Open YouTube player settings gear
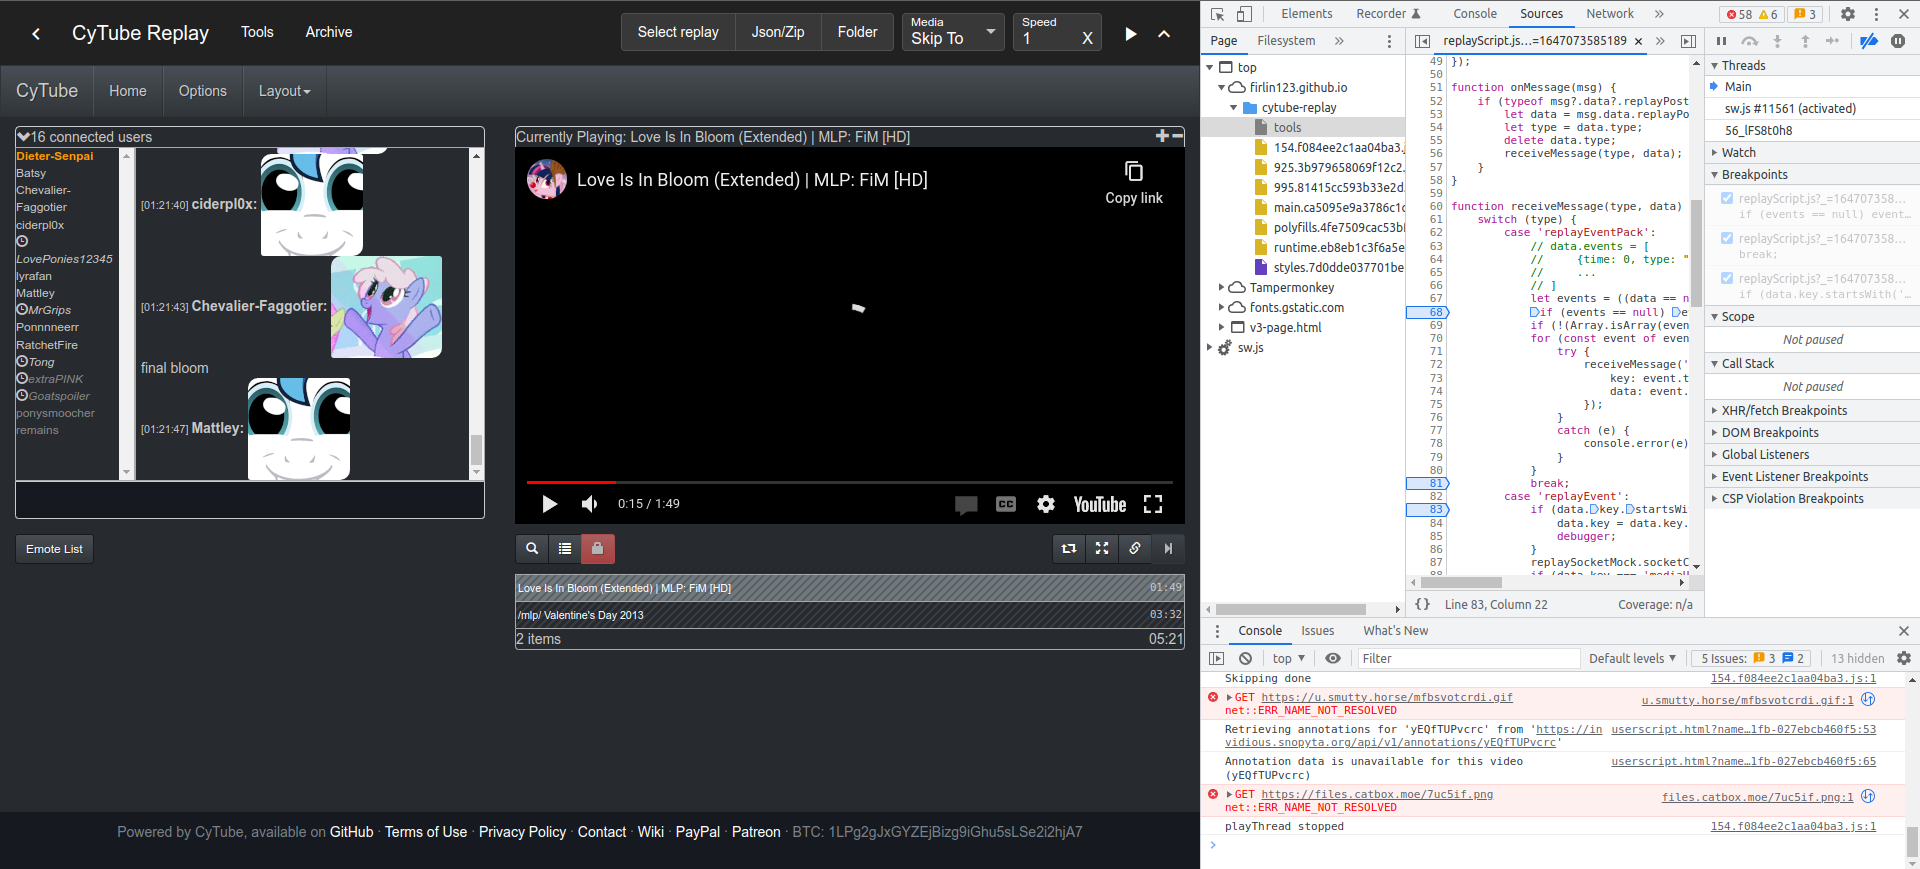1920x869 pixels. pyautogui.click(x=1045, y=504)
